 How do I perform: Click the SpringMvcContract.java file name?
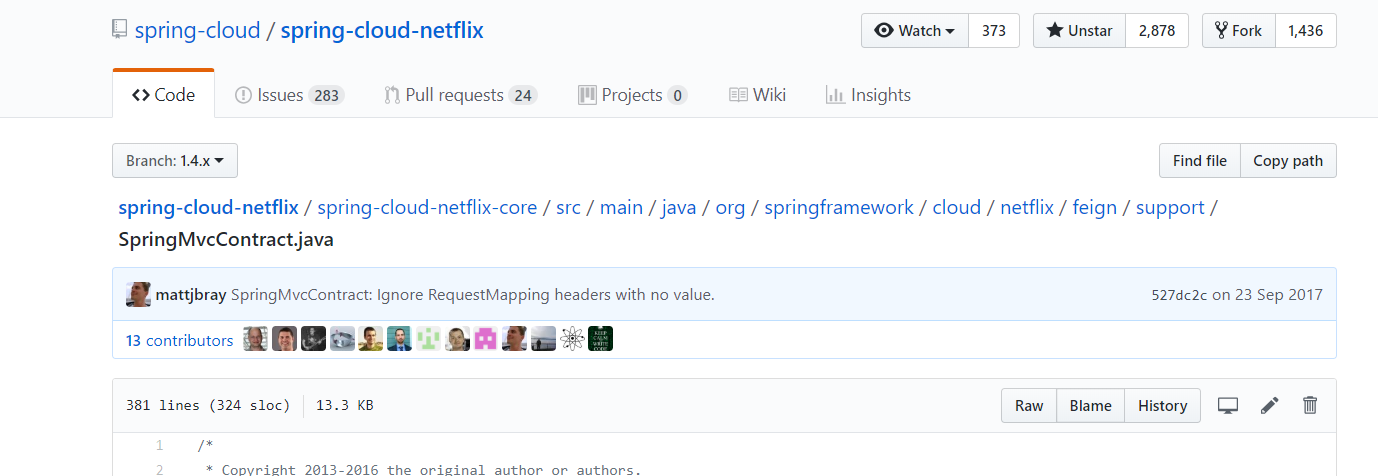pyautogui.click(x=226, y=240)
